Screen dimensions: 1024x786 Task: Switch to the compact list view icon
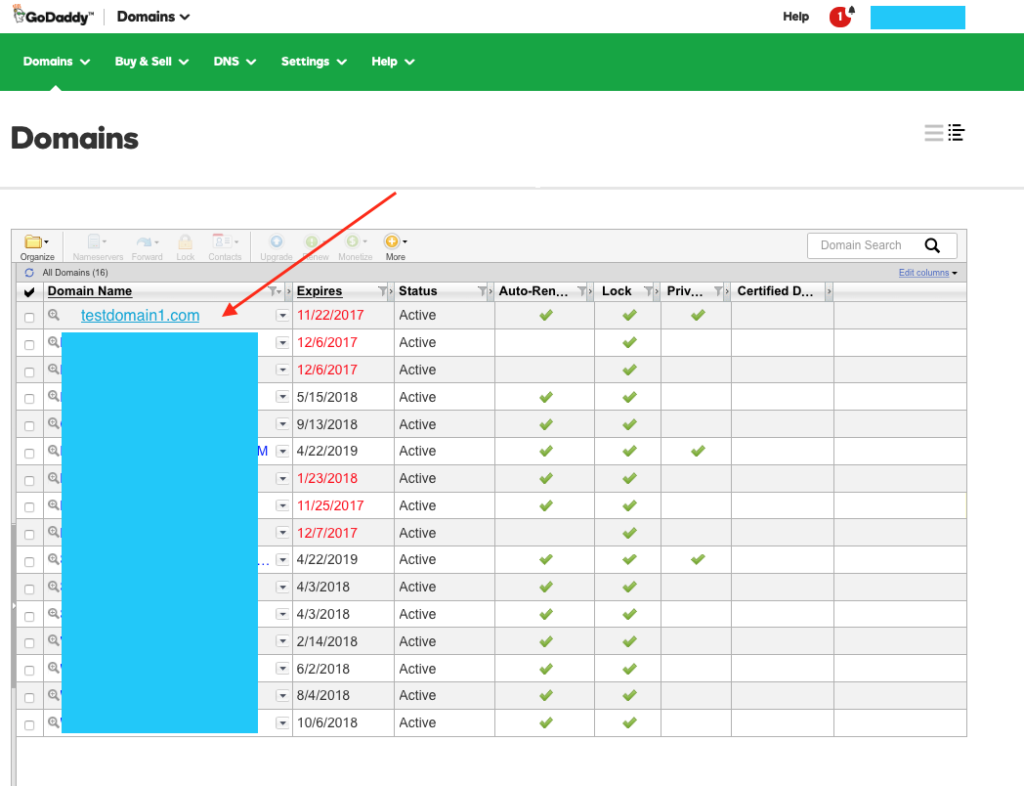[x=934, y=133]
